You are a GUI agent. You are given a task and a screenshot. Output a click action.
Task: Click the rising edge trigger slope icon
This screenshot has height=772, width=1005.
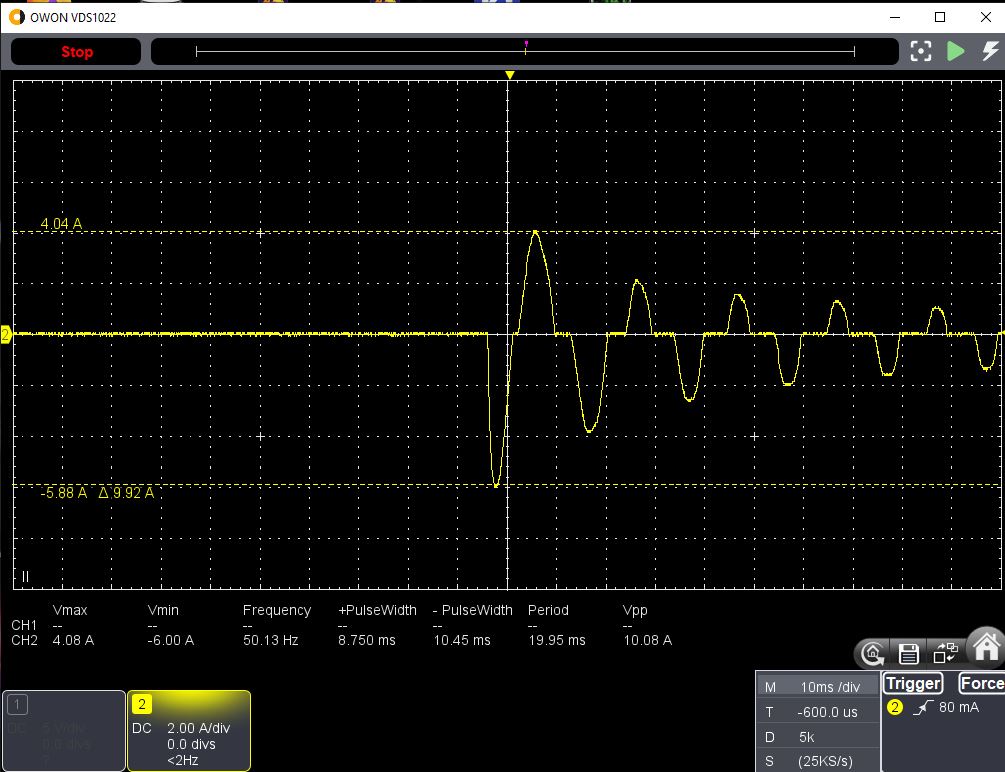(922, 707)
